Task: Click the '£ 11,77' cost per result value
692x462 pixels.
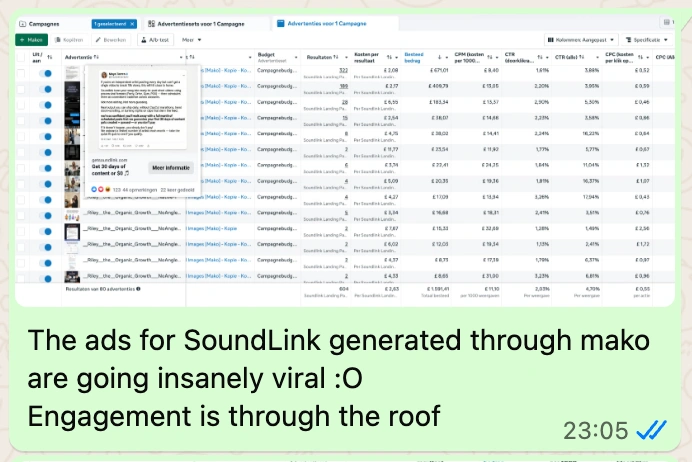Action: [391, 150]
